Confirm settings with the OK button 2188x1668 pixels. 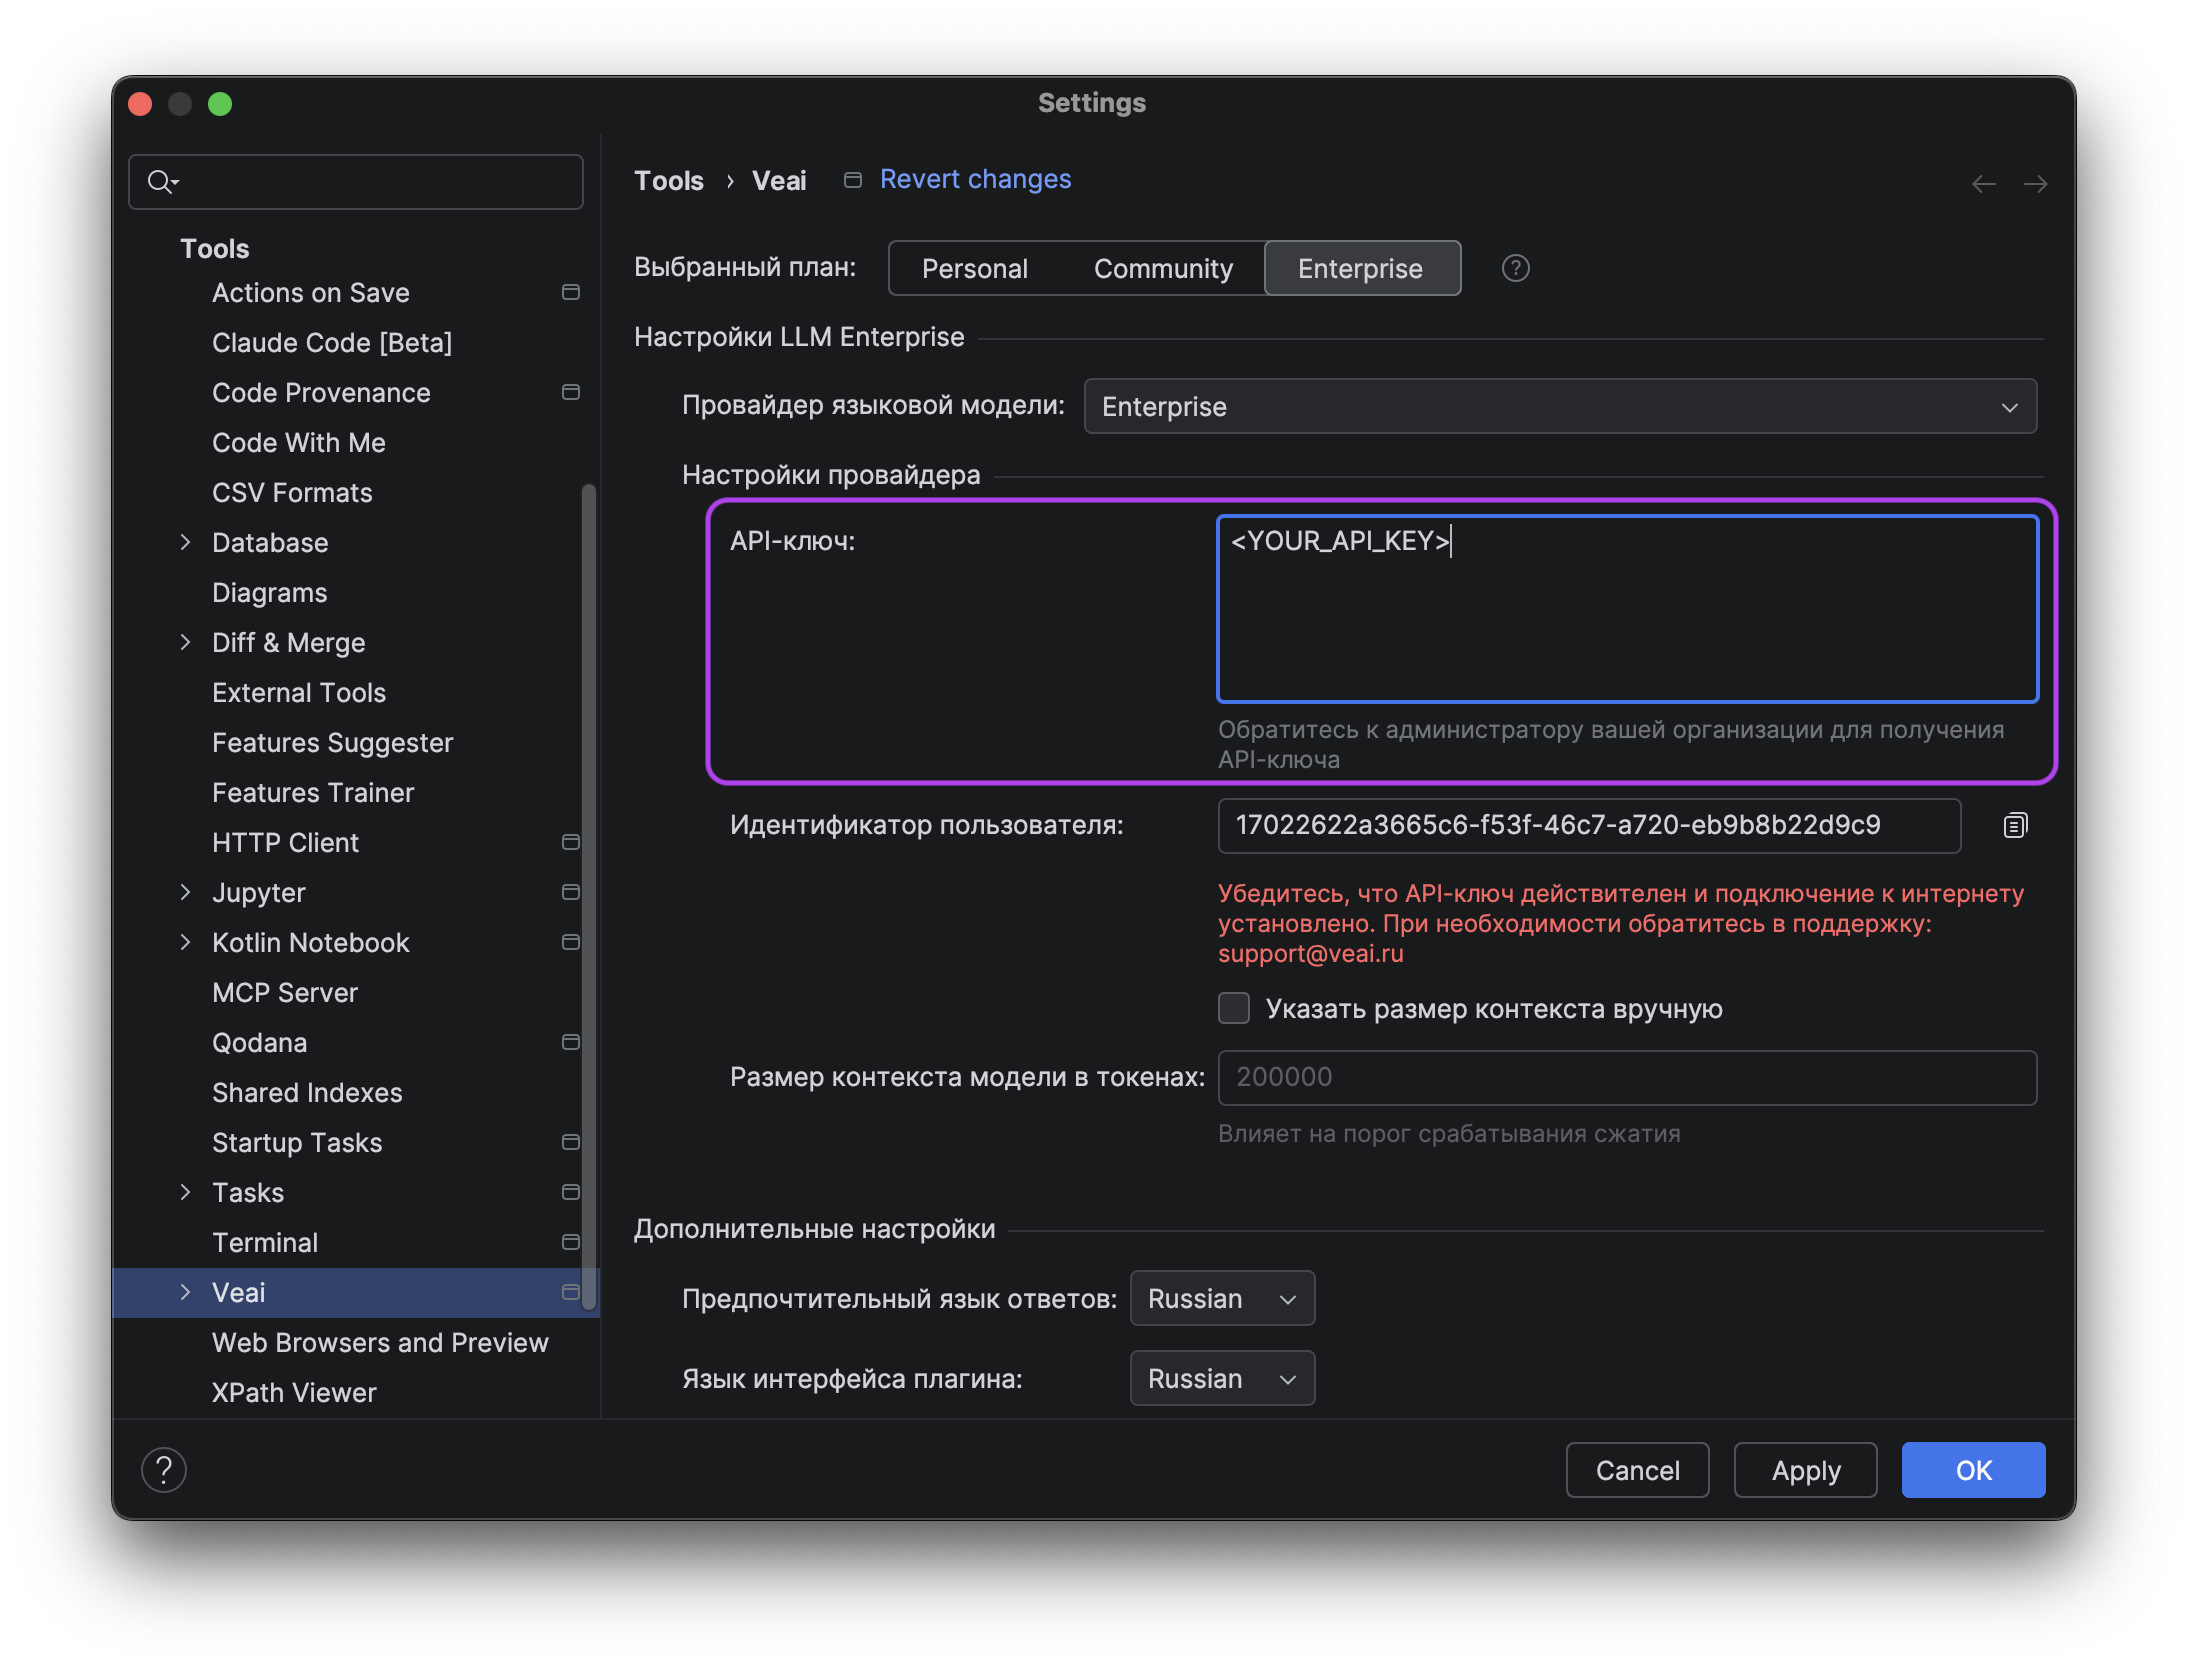1973,1470
